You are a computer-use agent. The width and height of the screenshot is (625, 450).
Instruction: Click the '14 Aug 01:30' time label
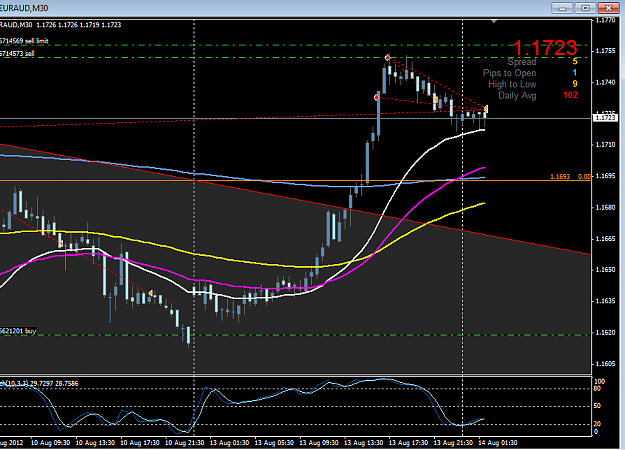click(x=498, y=443)
